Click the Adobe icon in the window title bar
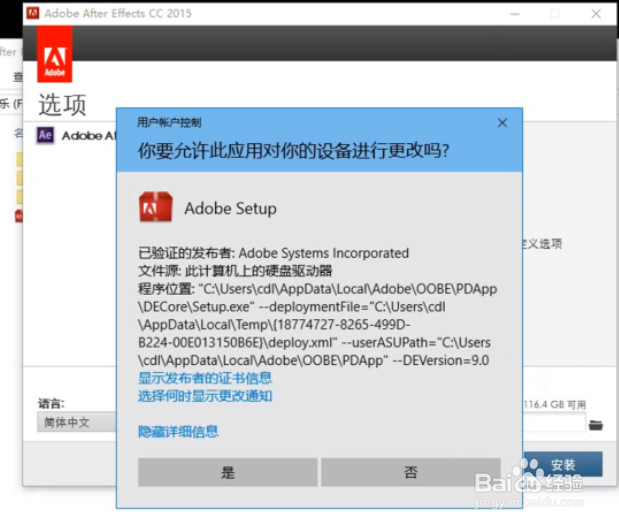 (33, 13)
